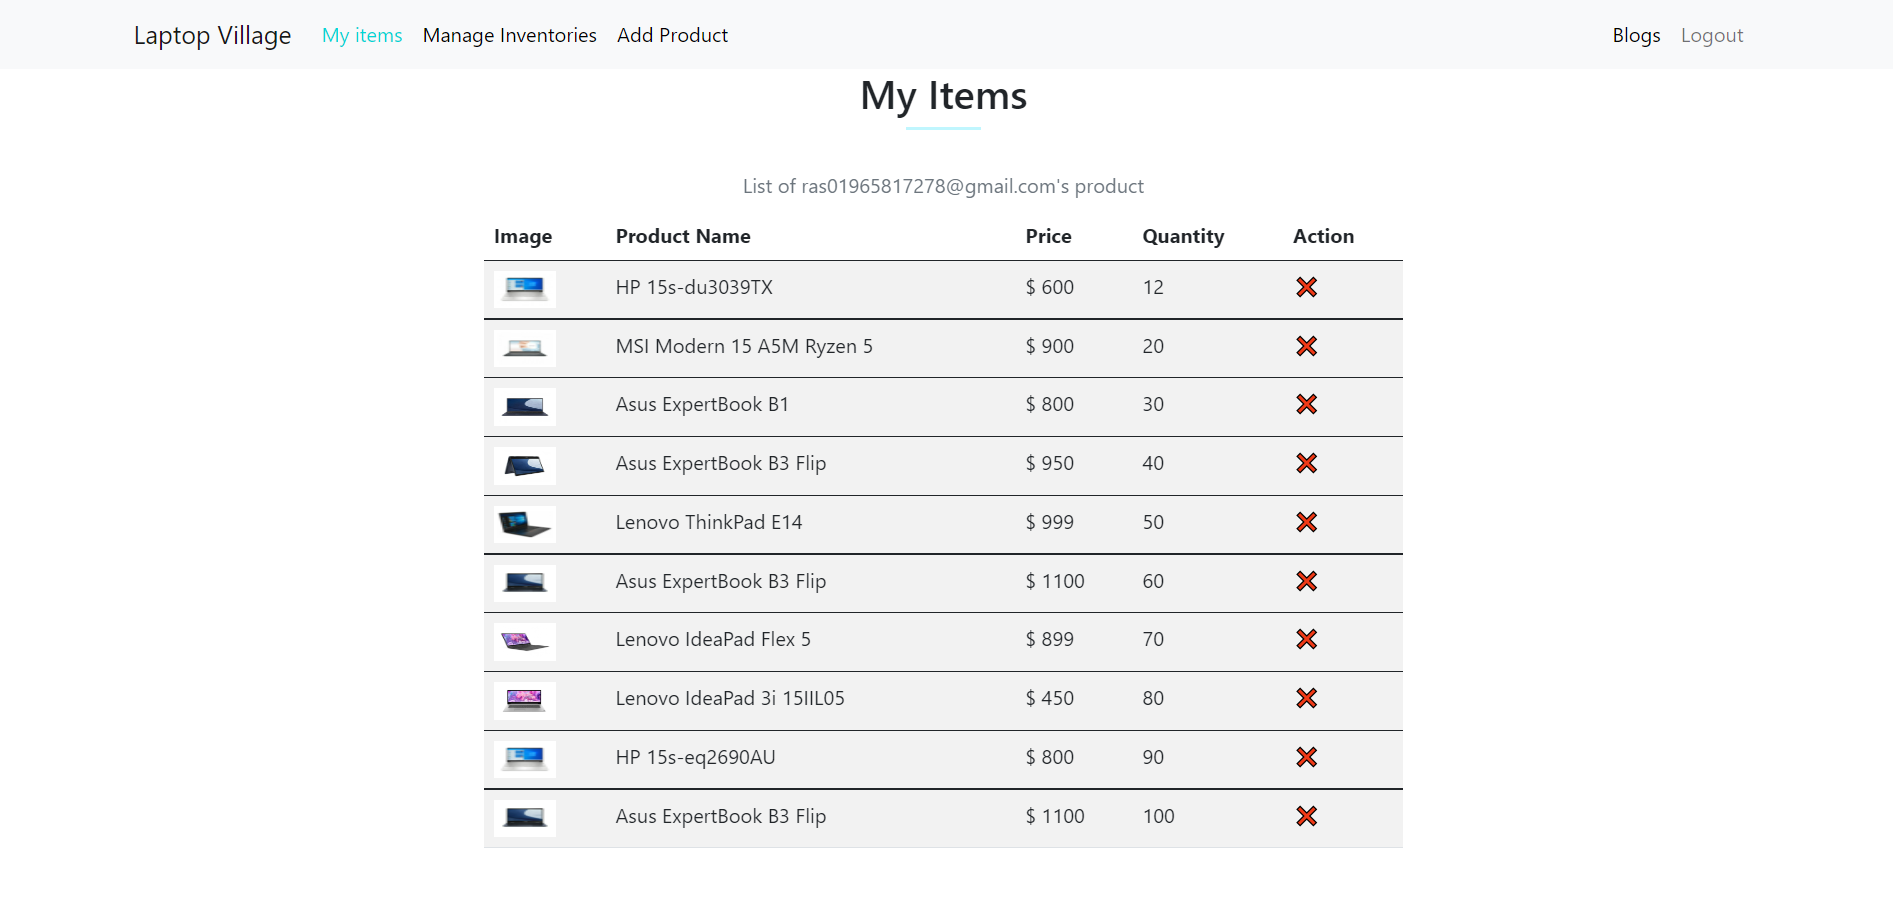Remove the Lenovo ThinkPad E14 item

(1306, 522)
